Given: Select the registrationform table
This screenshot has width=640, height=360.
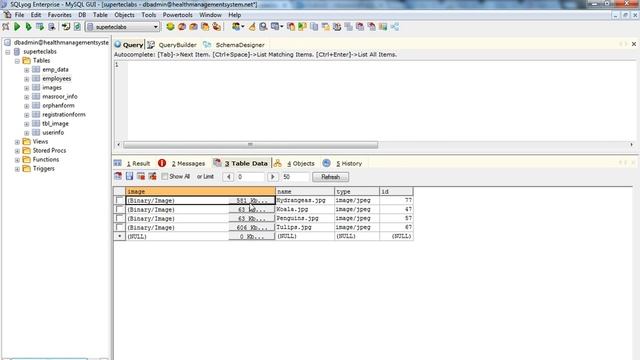Looking at the screenshot, I should coord(64,115).
